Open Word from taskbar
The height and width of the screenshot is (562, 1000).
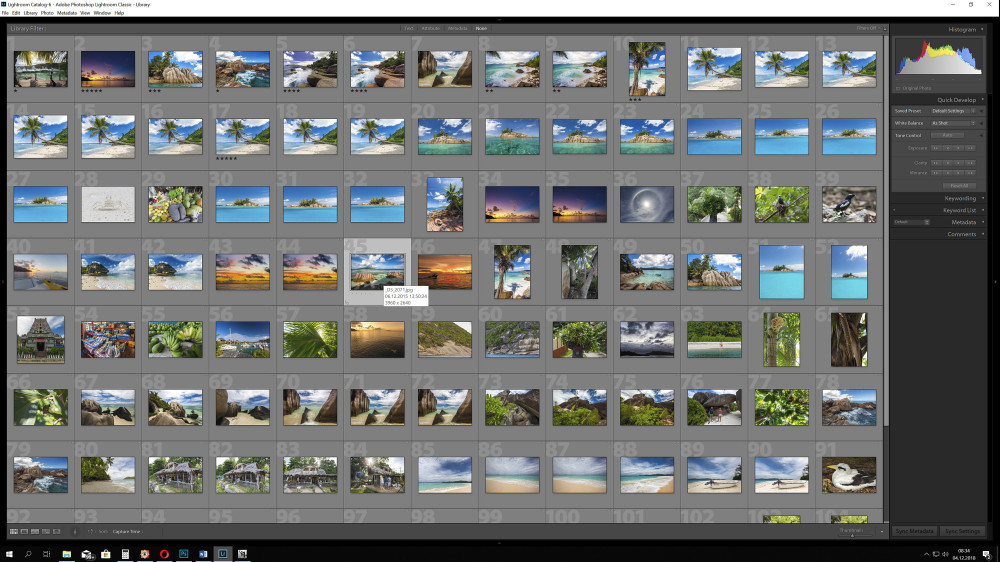203,554
